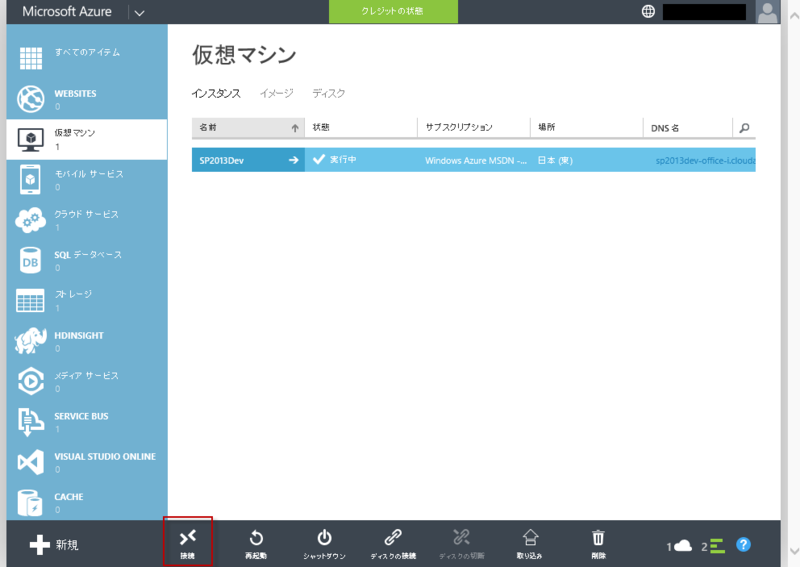
Task: Select WEBSITES label in sidebar
Action: (75, 93)
